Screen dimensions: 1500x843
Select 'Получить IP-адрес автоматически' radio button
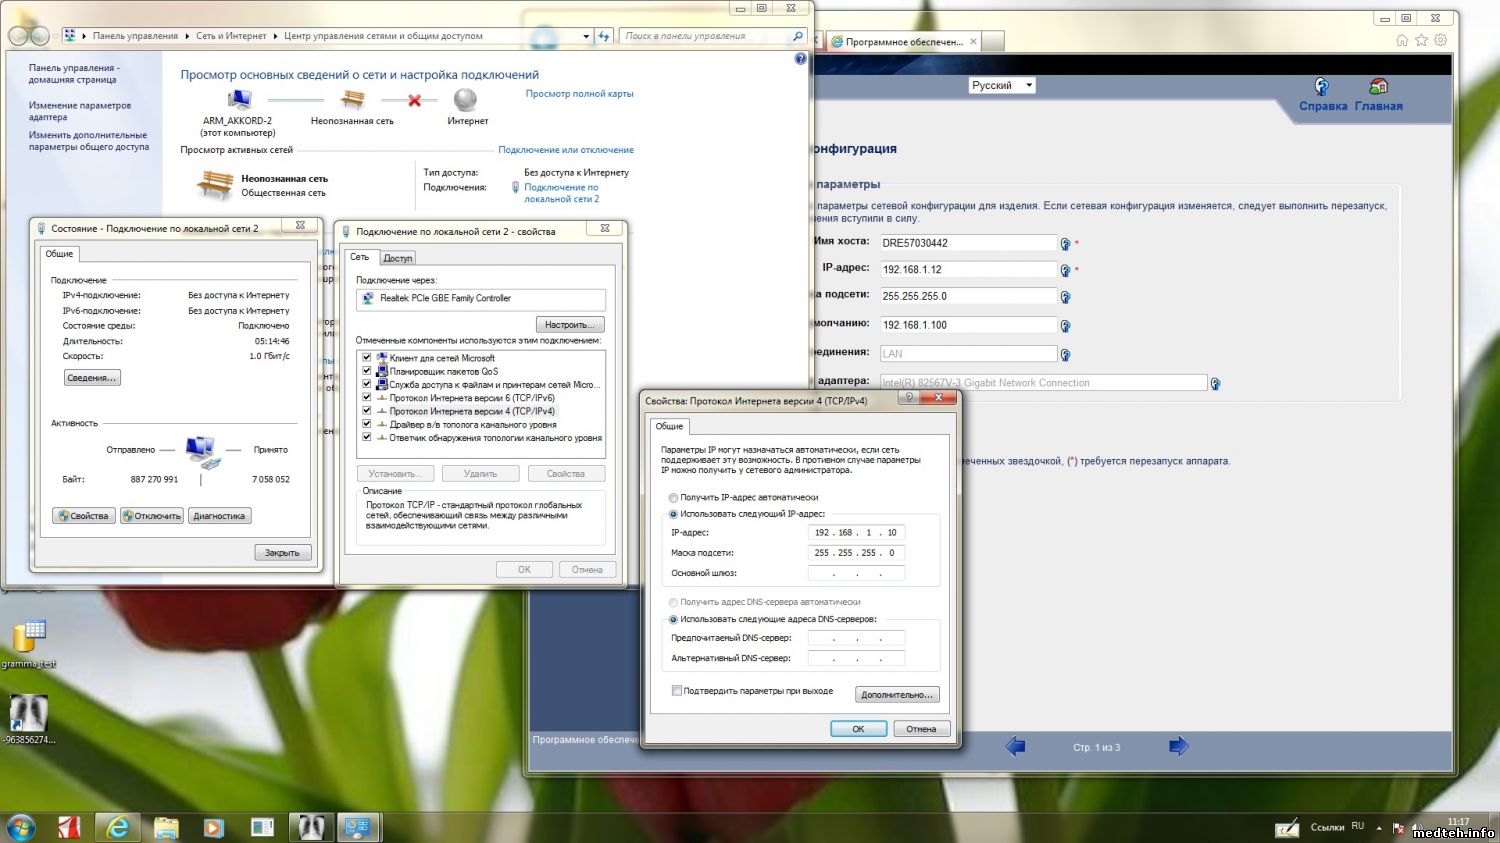[673, 497]
